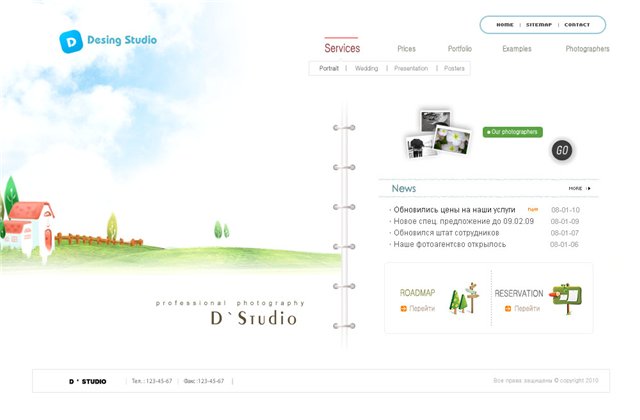
Task: Open the Photographers tab
Action: click(x=587, y=49)
